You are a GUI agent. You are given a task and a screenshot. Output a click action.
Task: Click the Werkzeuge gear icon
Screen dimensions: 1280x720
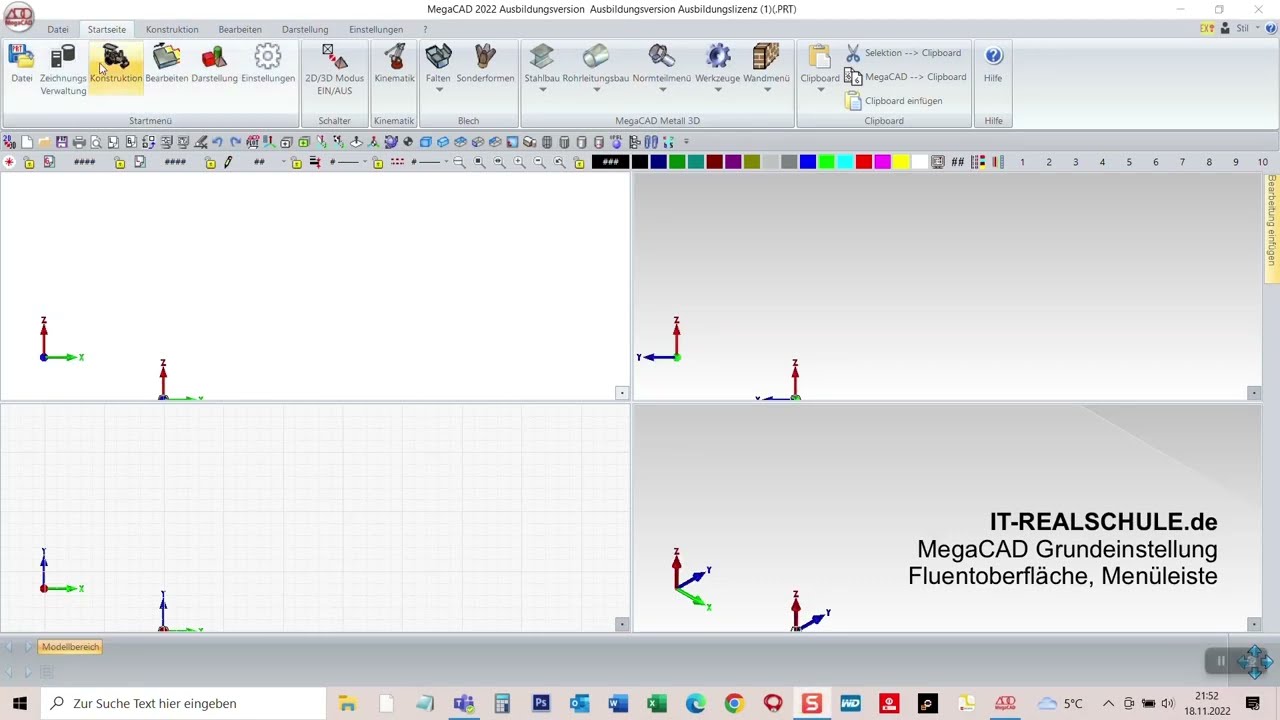[x=718, y=57]
